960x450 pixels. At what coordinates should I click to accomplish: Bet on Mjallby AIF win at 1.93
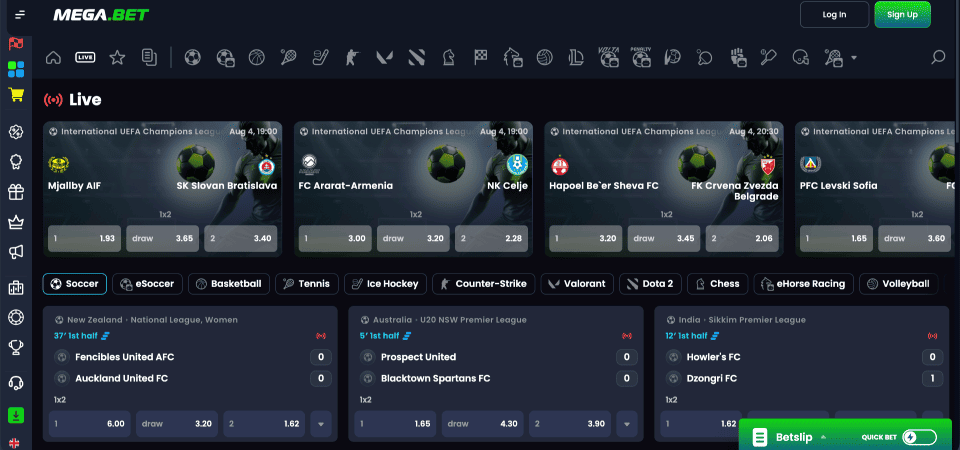click(x=84, y=239)
